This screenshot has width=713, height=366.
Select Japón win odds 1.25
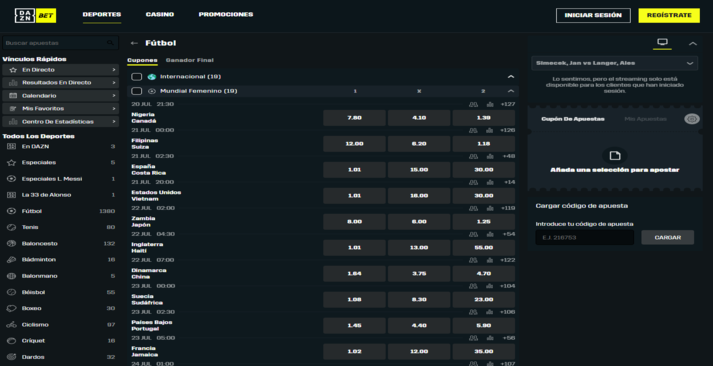483,221
